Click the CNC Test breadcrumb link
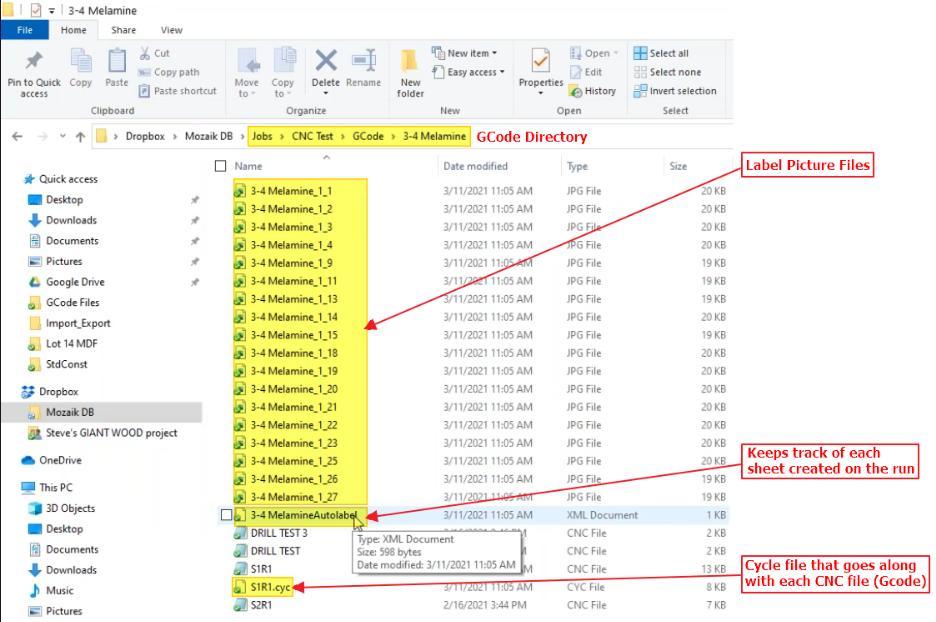 [x=312, y=136]
